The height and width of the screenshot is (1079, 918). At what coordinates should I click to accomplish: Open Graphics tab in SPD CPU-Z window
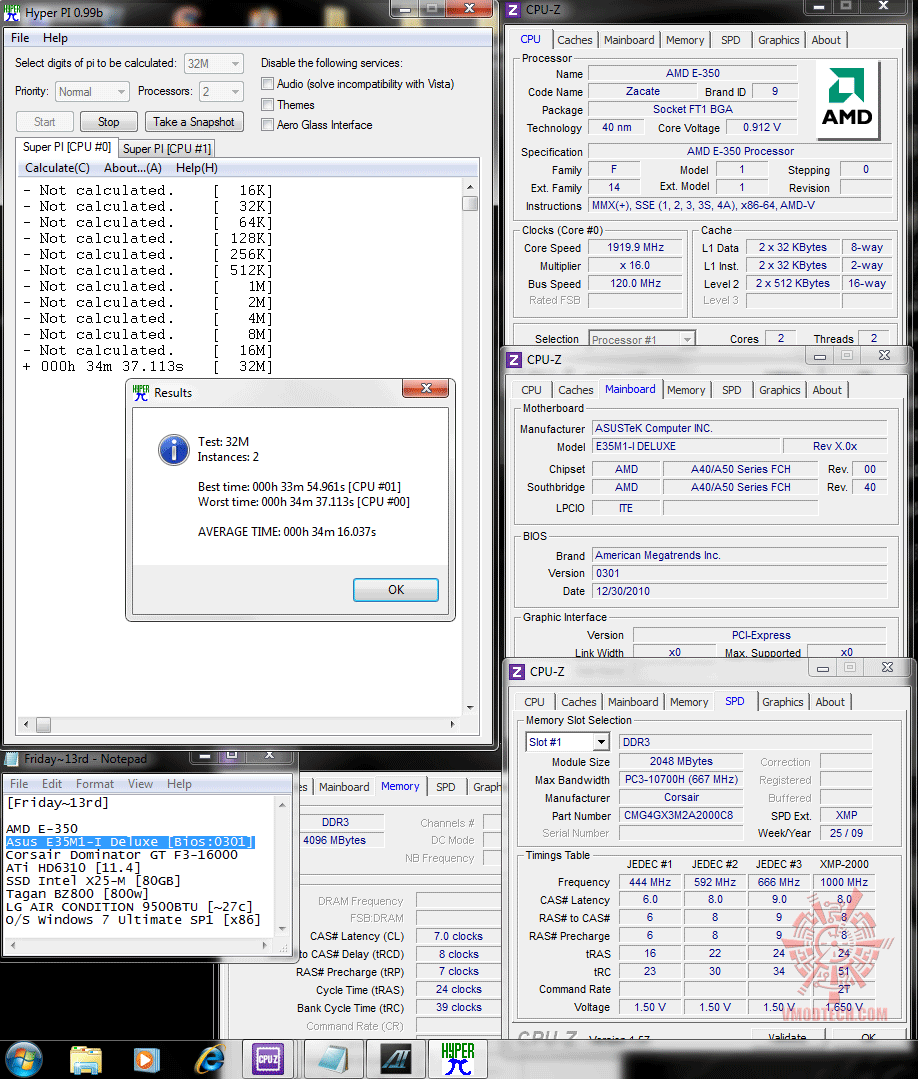coord(782,702)
